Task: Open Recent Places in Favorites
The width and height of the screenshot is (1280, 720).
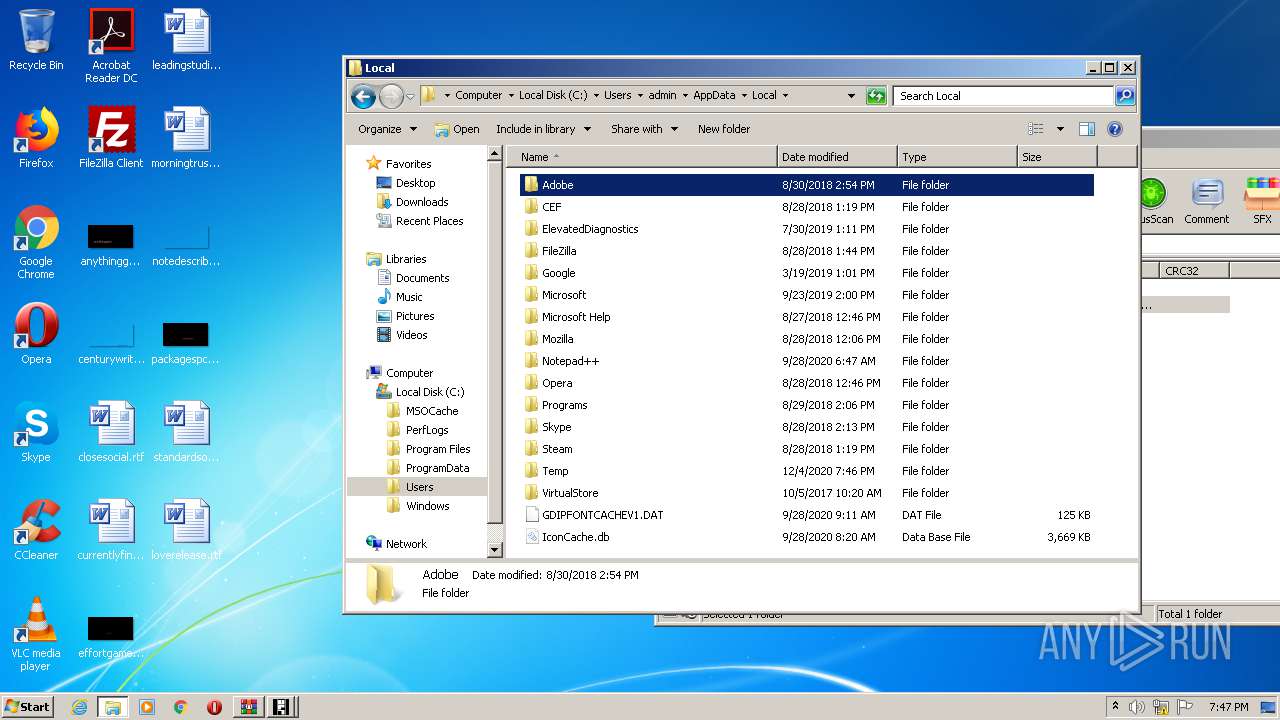Action: [429, 221]
